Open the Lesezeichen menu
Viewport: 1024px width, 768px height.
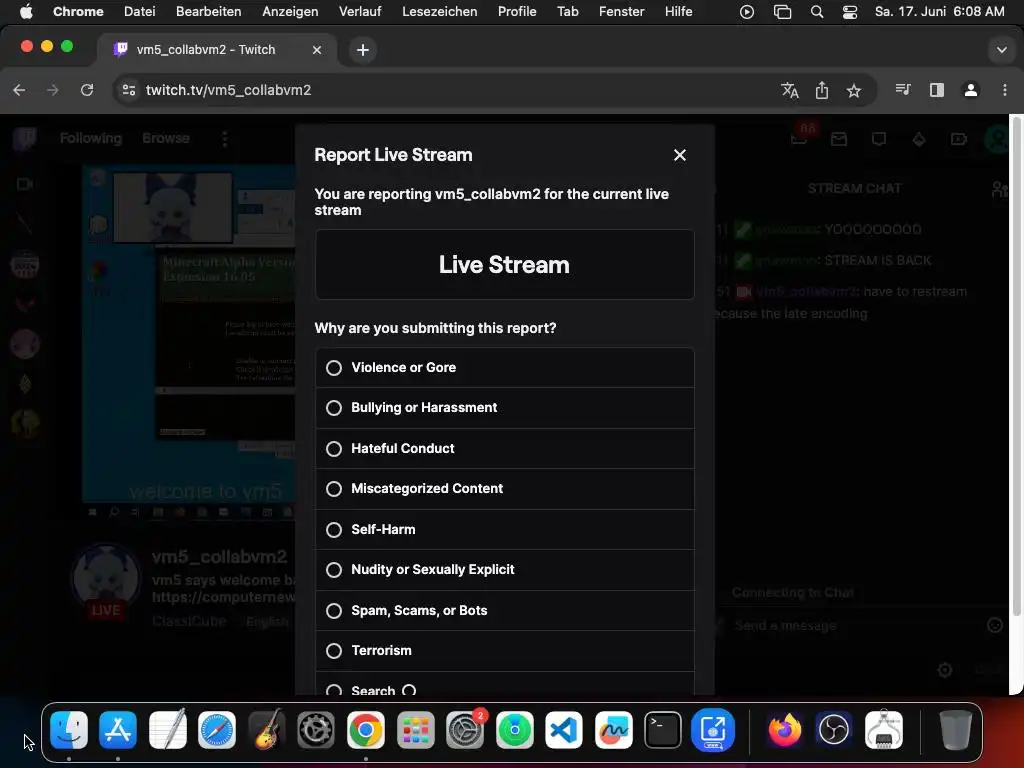pos(440,12)
